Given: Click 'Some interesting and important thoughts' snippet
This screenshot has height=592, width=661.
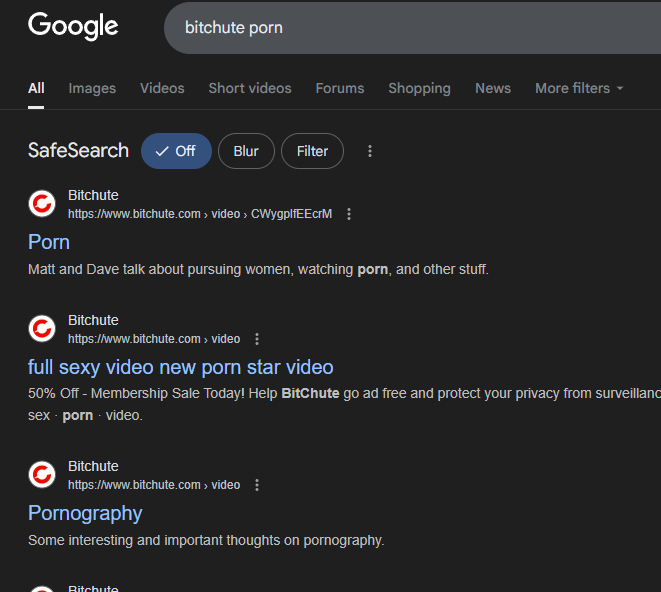Looking at the screenshot, I should 206,540.
